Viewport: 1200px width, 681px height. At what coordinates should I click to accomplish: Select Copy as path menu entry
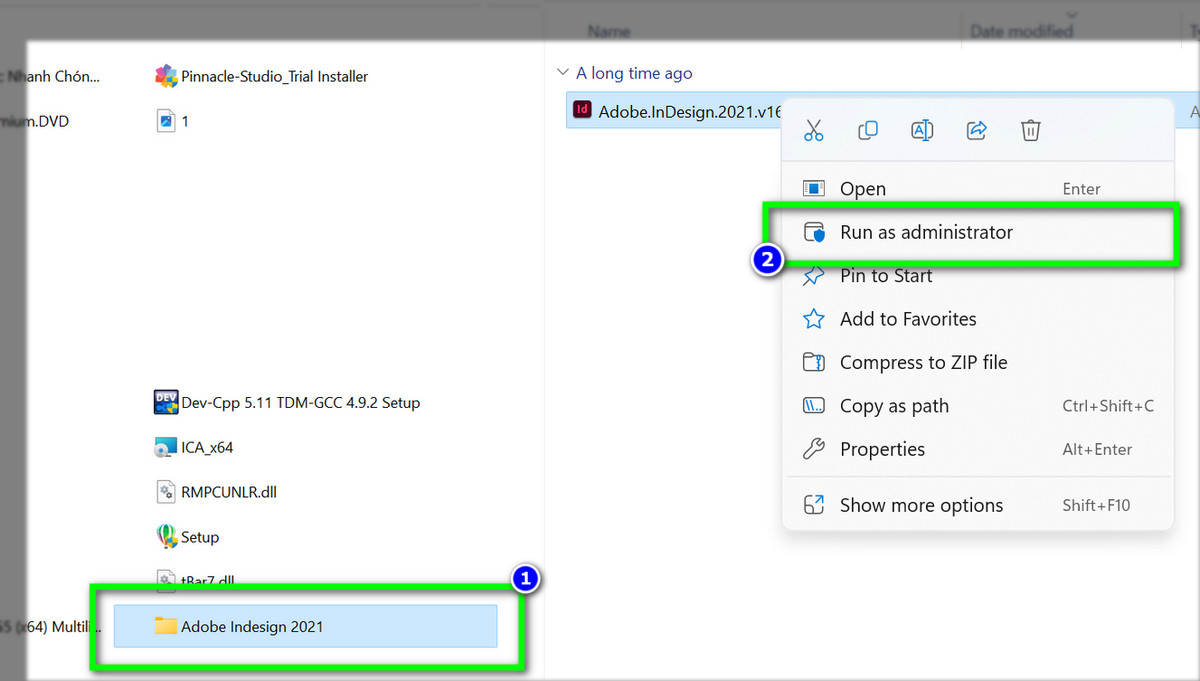click(977, 406)
